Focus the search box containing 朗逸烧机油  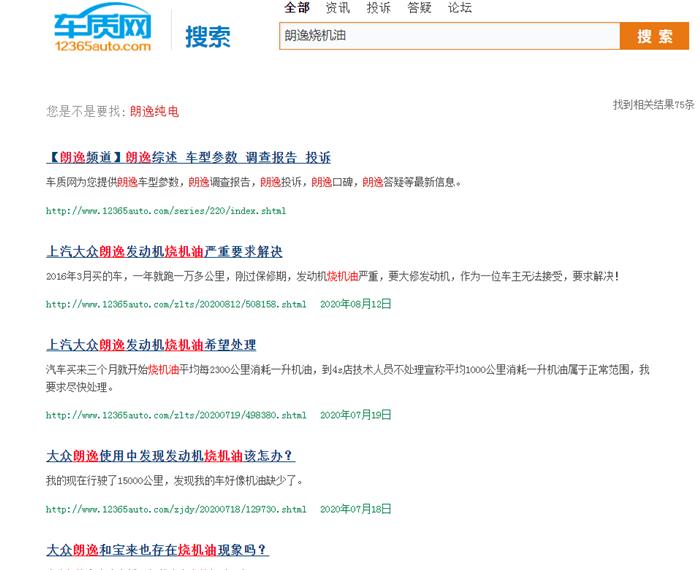coord(450,36)
